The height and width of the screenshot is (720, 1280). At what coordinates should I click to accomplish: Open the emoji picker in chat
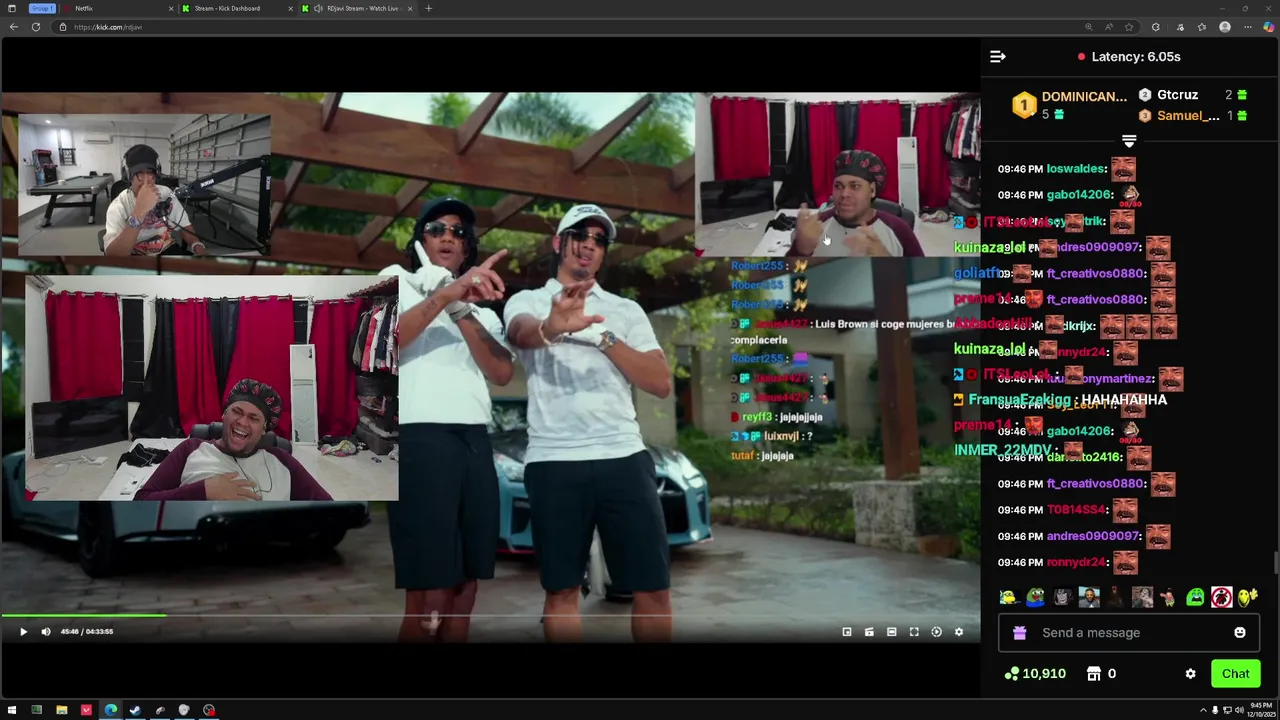(1240, 633)
